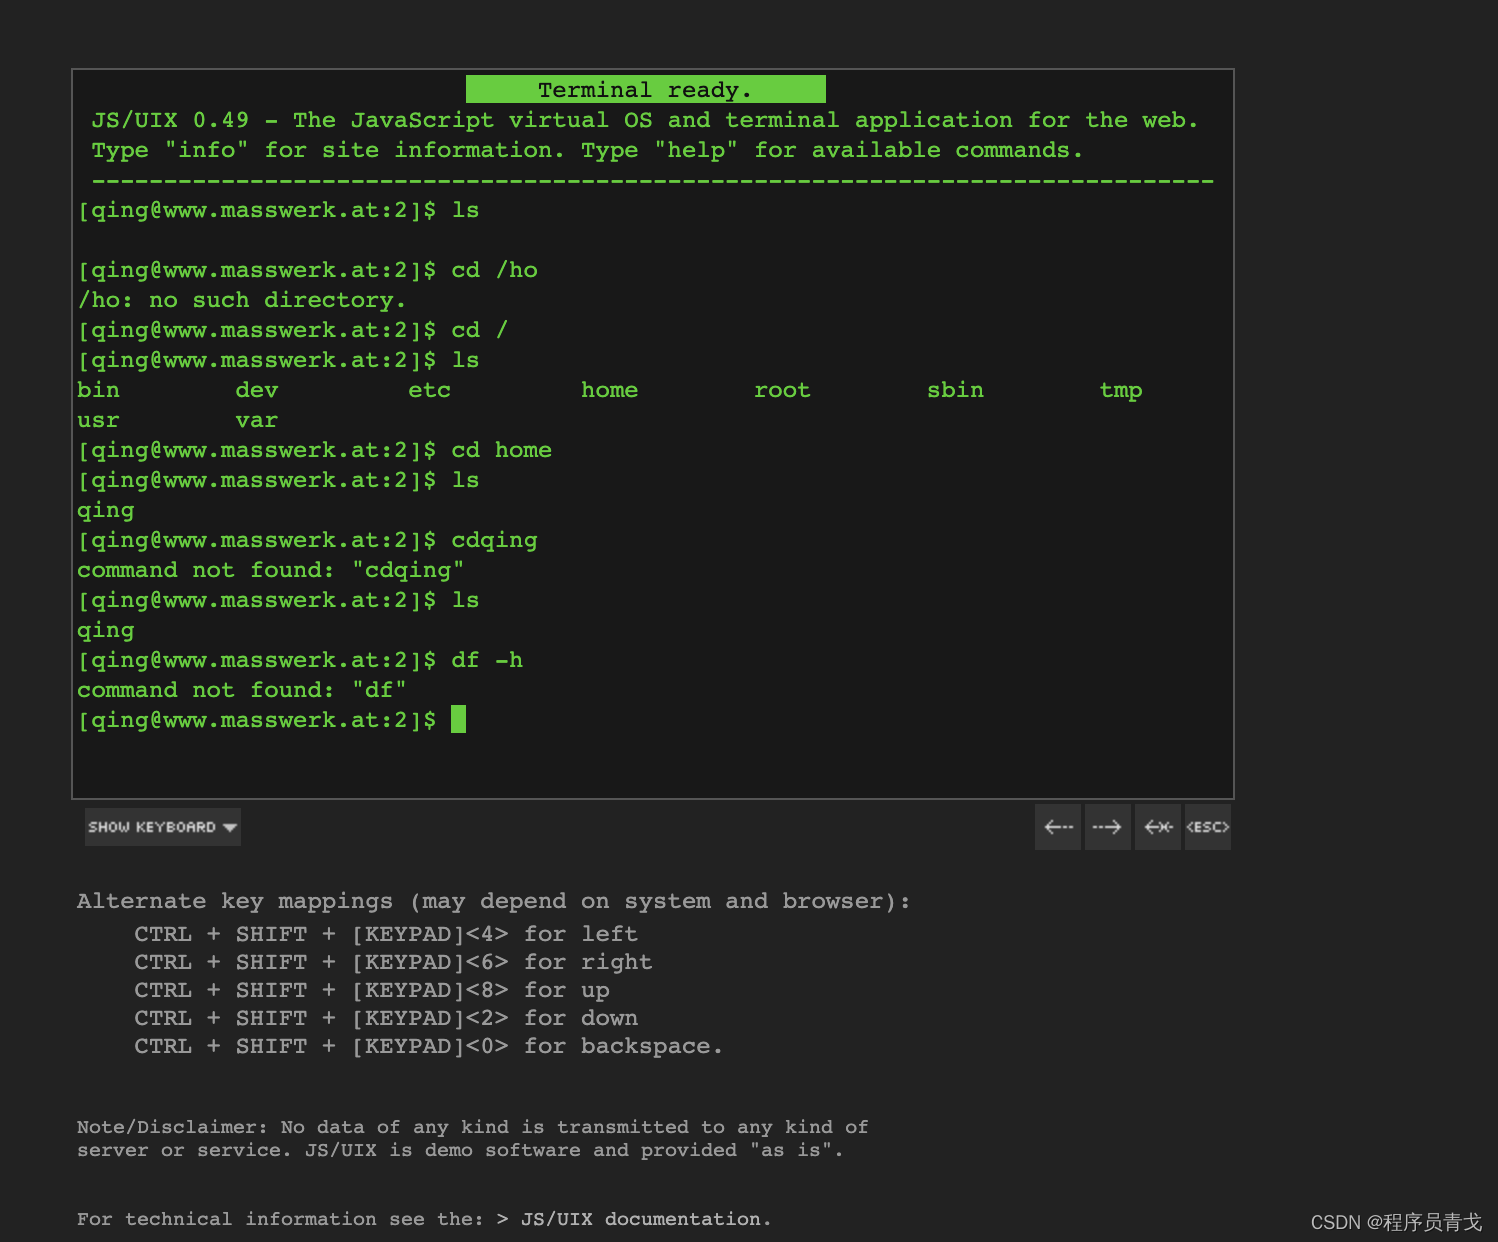Click the 'cd home' command line
Image resolution: width=1498 pixels, height=1242 pixels.
(315, 450)
